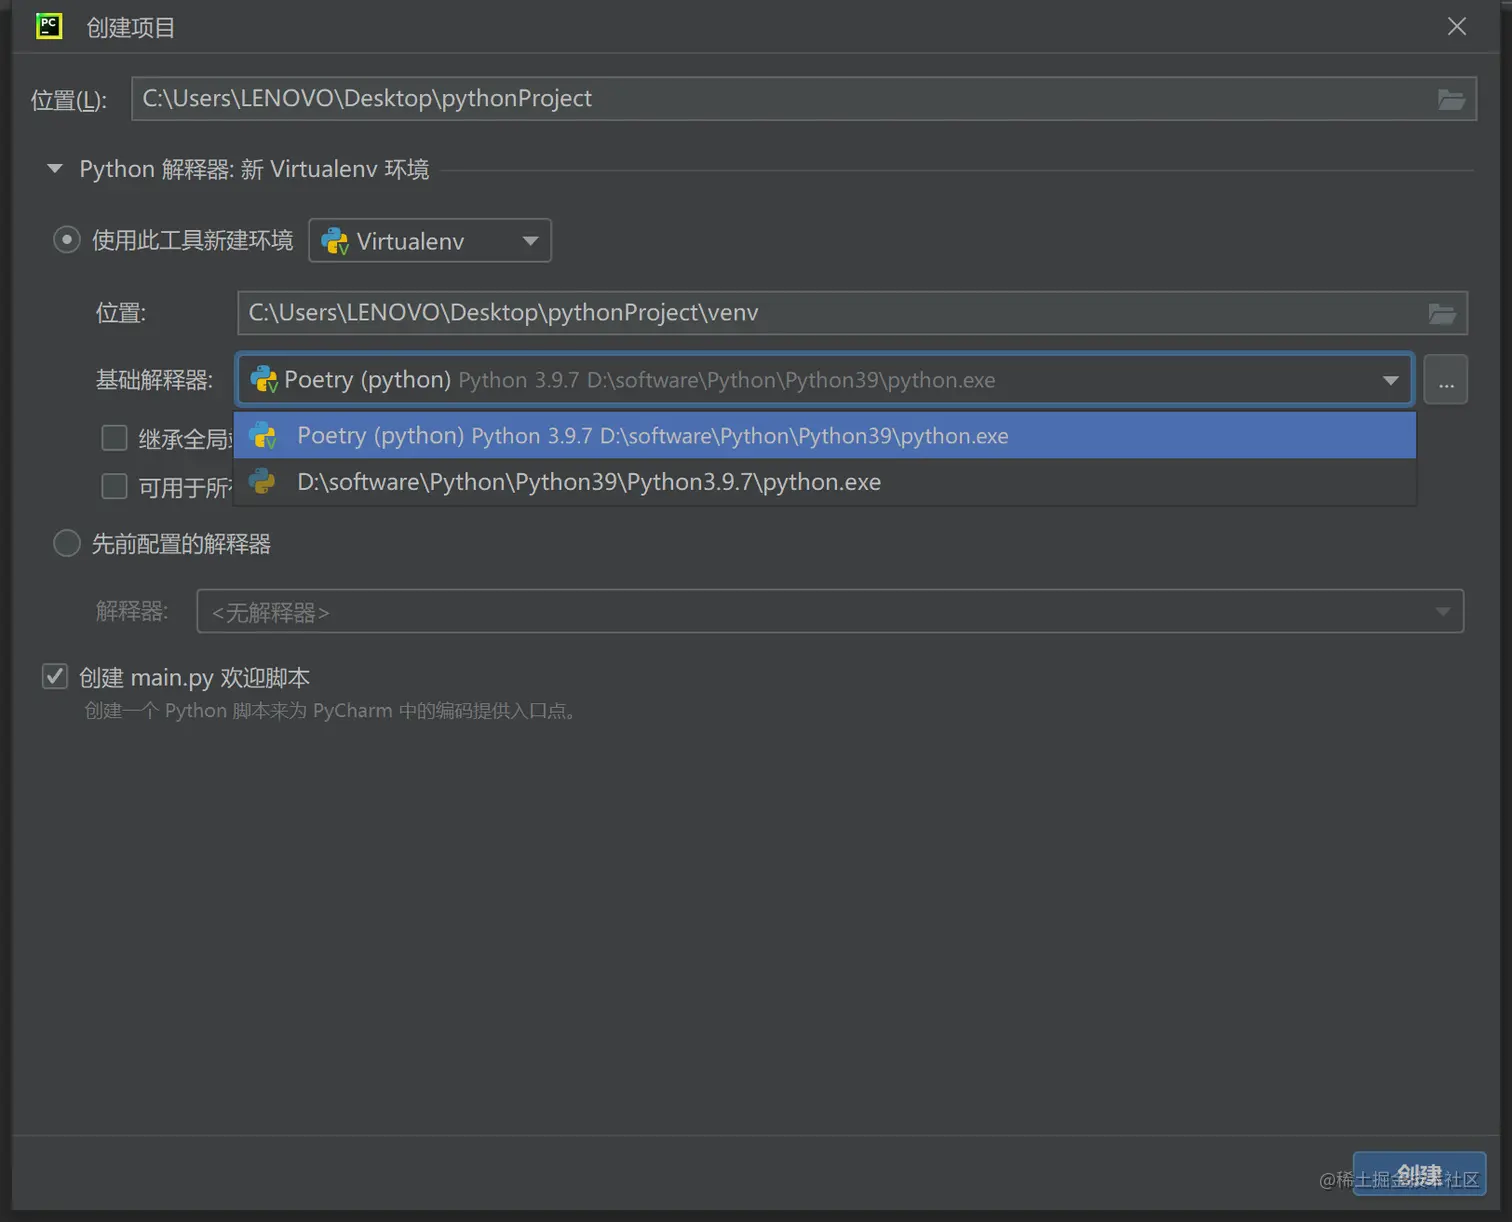Click the 创建 main.py 欢迎脚本 label
This screenshot has height=1222, width=1512.
point(195,678)
